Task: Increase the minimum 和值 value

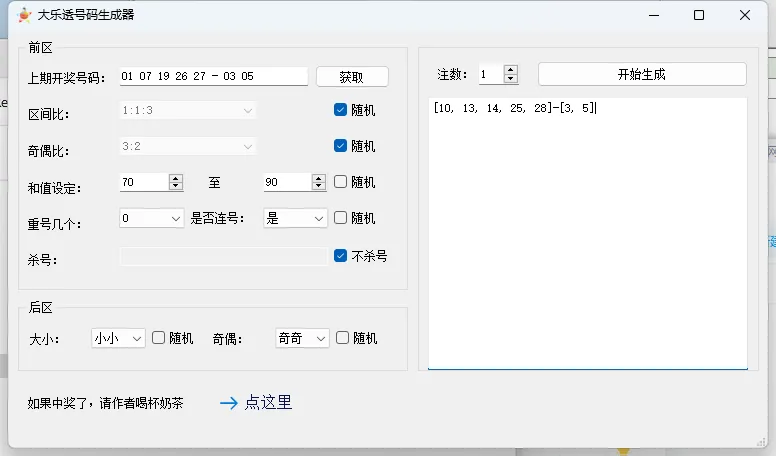Action: (x=176, y=178)
